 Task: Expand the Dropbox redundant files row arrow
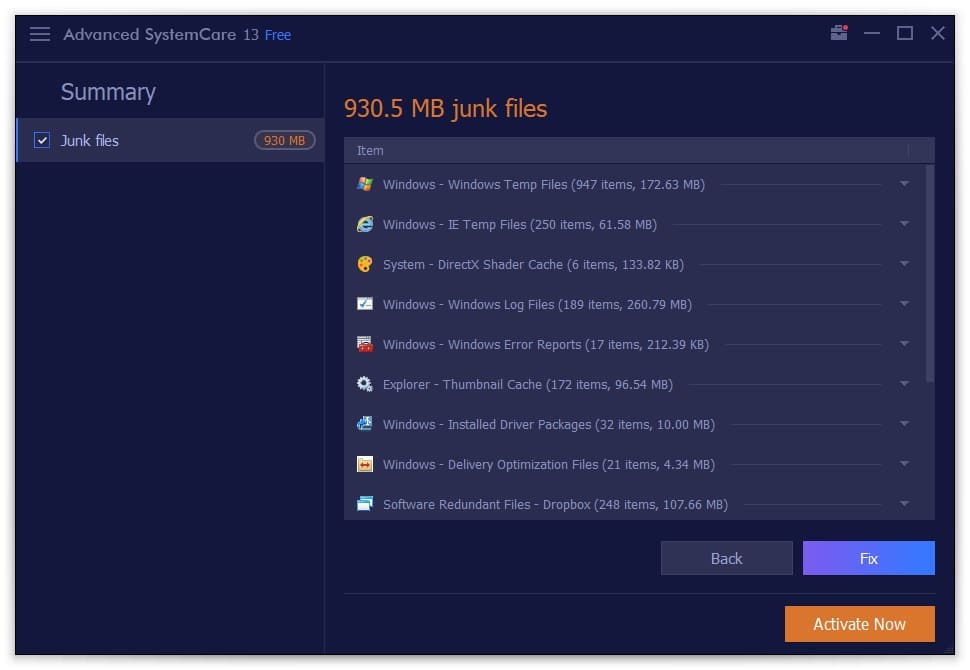tap(904, 504)
